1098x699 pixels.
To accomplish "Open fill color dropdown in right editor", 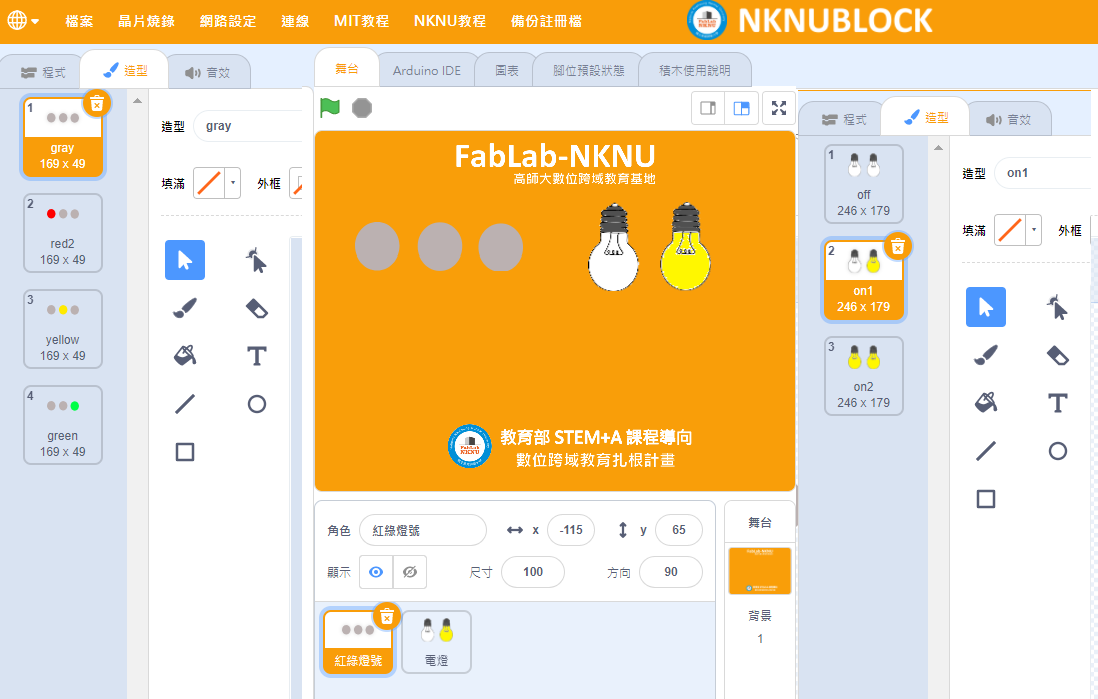I will 1034,230.
